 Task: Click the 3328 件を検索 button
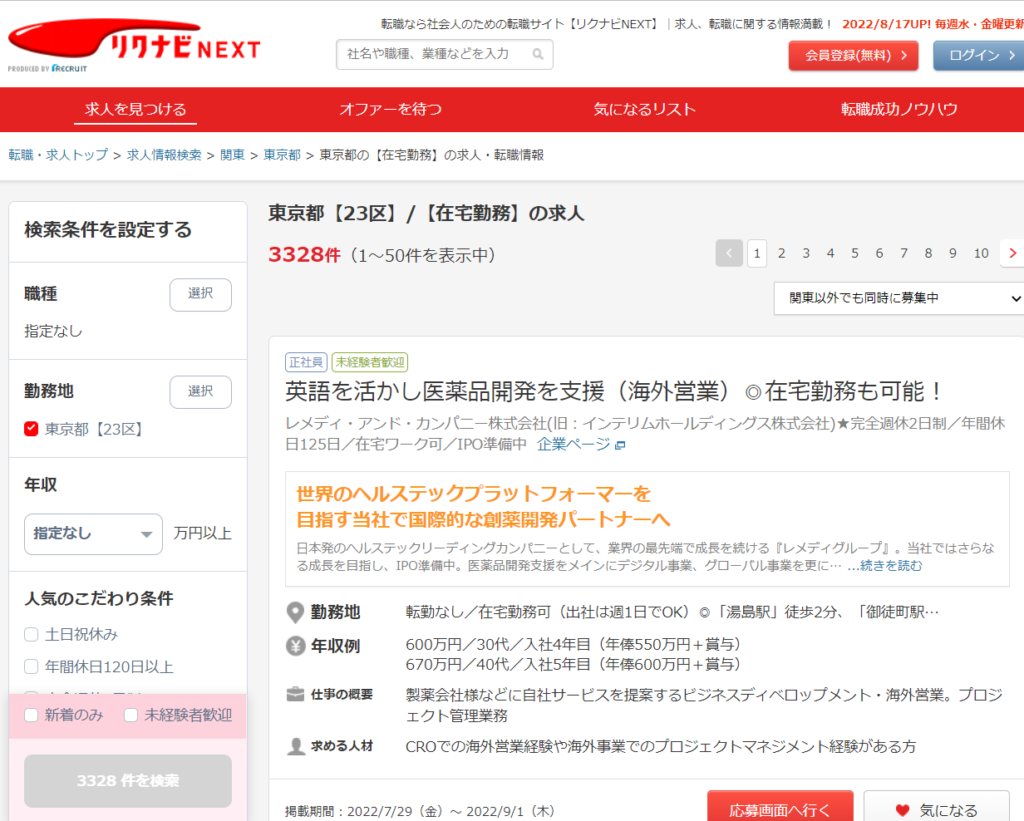click(128, 781)
